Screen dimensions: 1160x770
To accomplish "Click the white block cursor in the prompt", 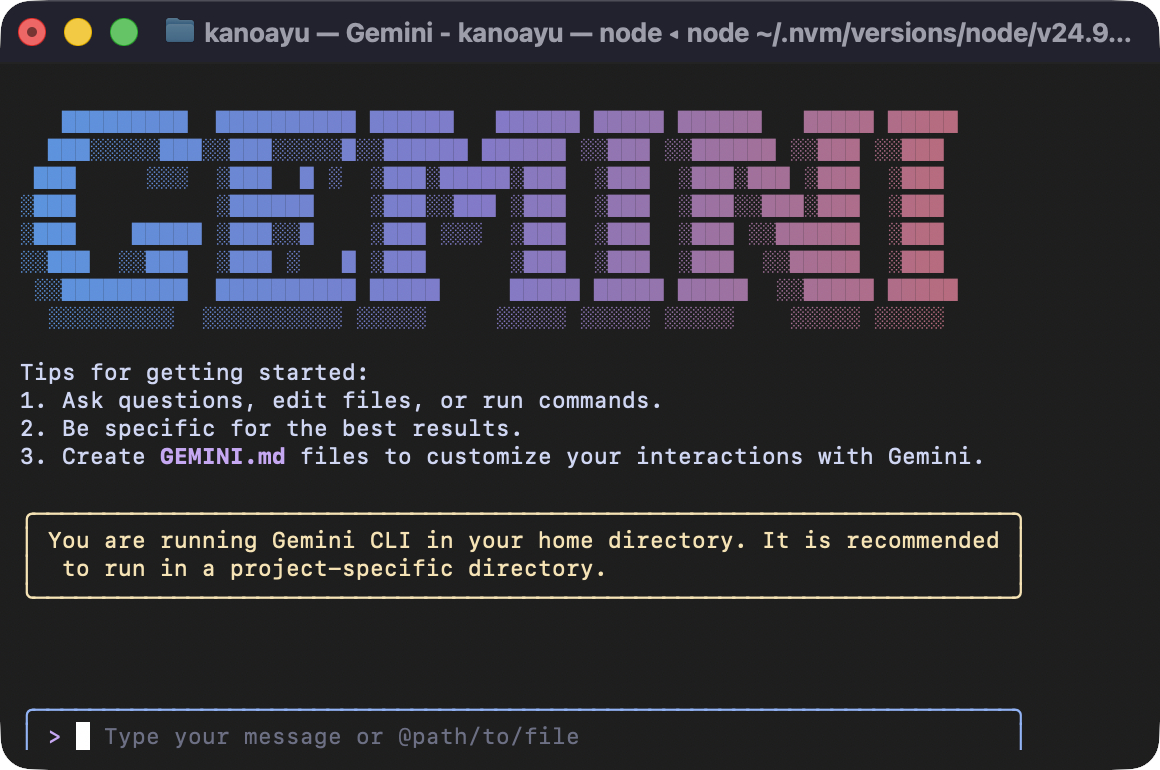I will (83, 737).
